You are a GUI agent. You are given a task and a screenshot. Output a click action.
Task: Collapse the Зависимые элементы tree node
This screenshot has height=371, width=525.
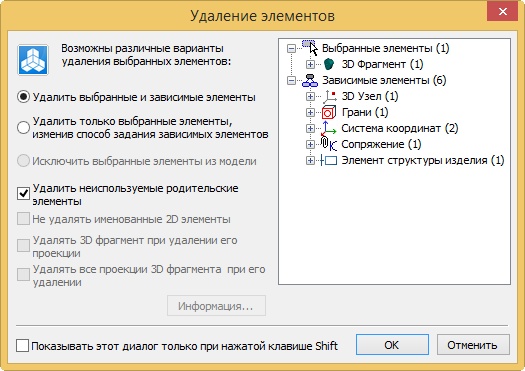(291, 81)
